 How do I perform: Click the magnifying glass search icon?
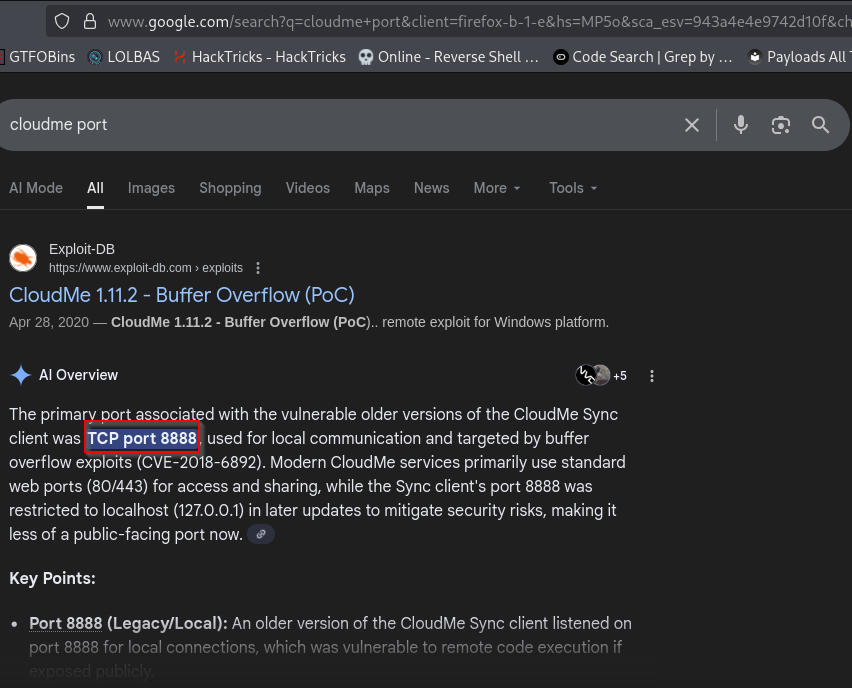coord(821,125)
